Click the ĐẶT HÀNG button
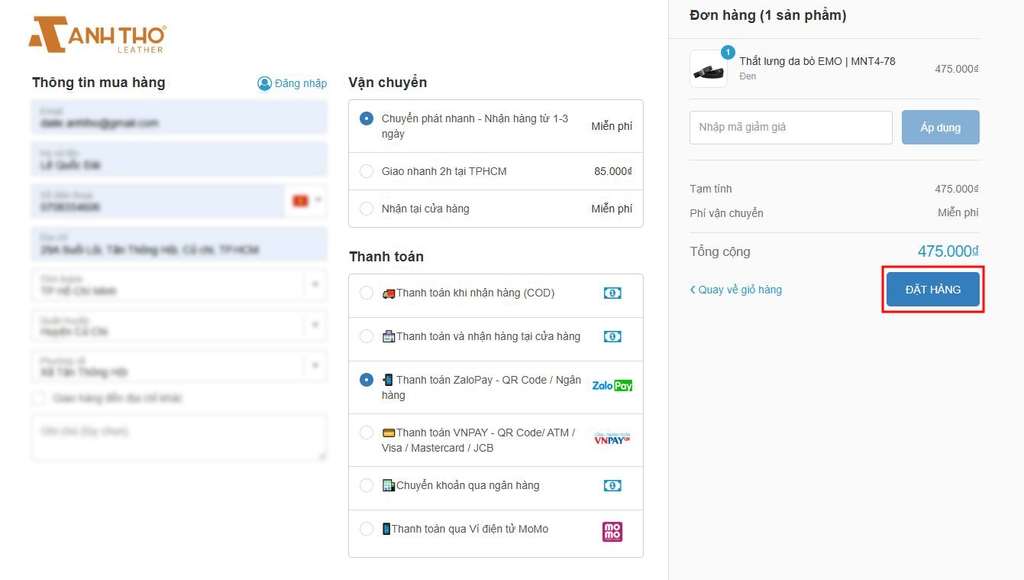 point(933,289)
